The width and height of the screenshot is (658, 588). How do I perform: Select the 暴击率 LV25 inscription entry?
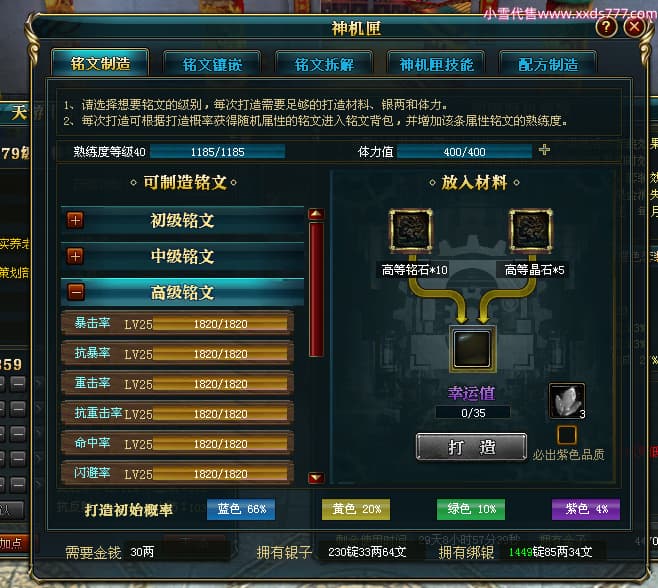(178, 323)
